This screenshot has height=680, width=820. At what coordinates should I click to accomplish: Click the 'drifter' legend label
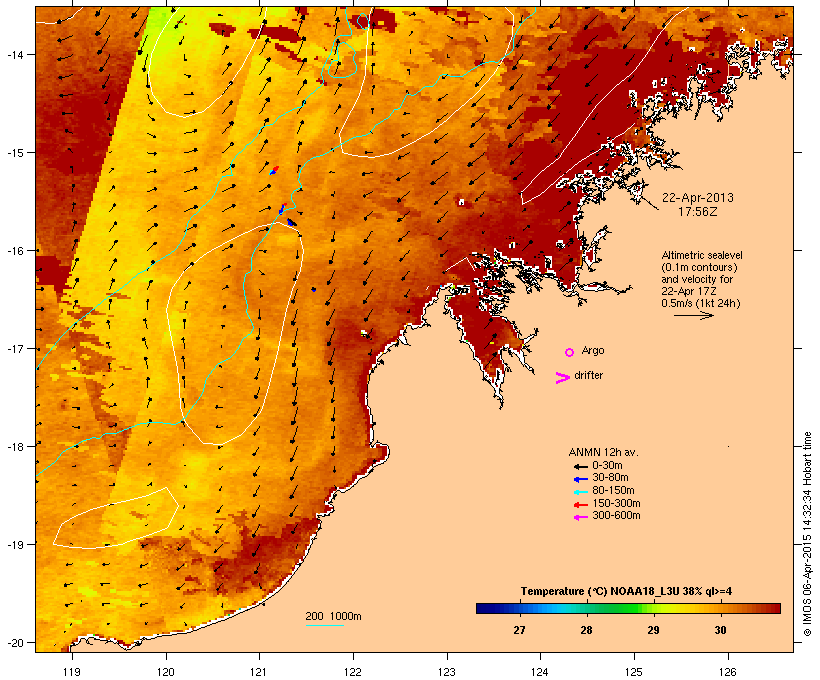click(588, 375)
